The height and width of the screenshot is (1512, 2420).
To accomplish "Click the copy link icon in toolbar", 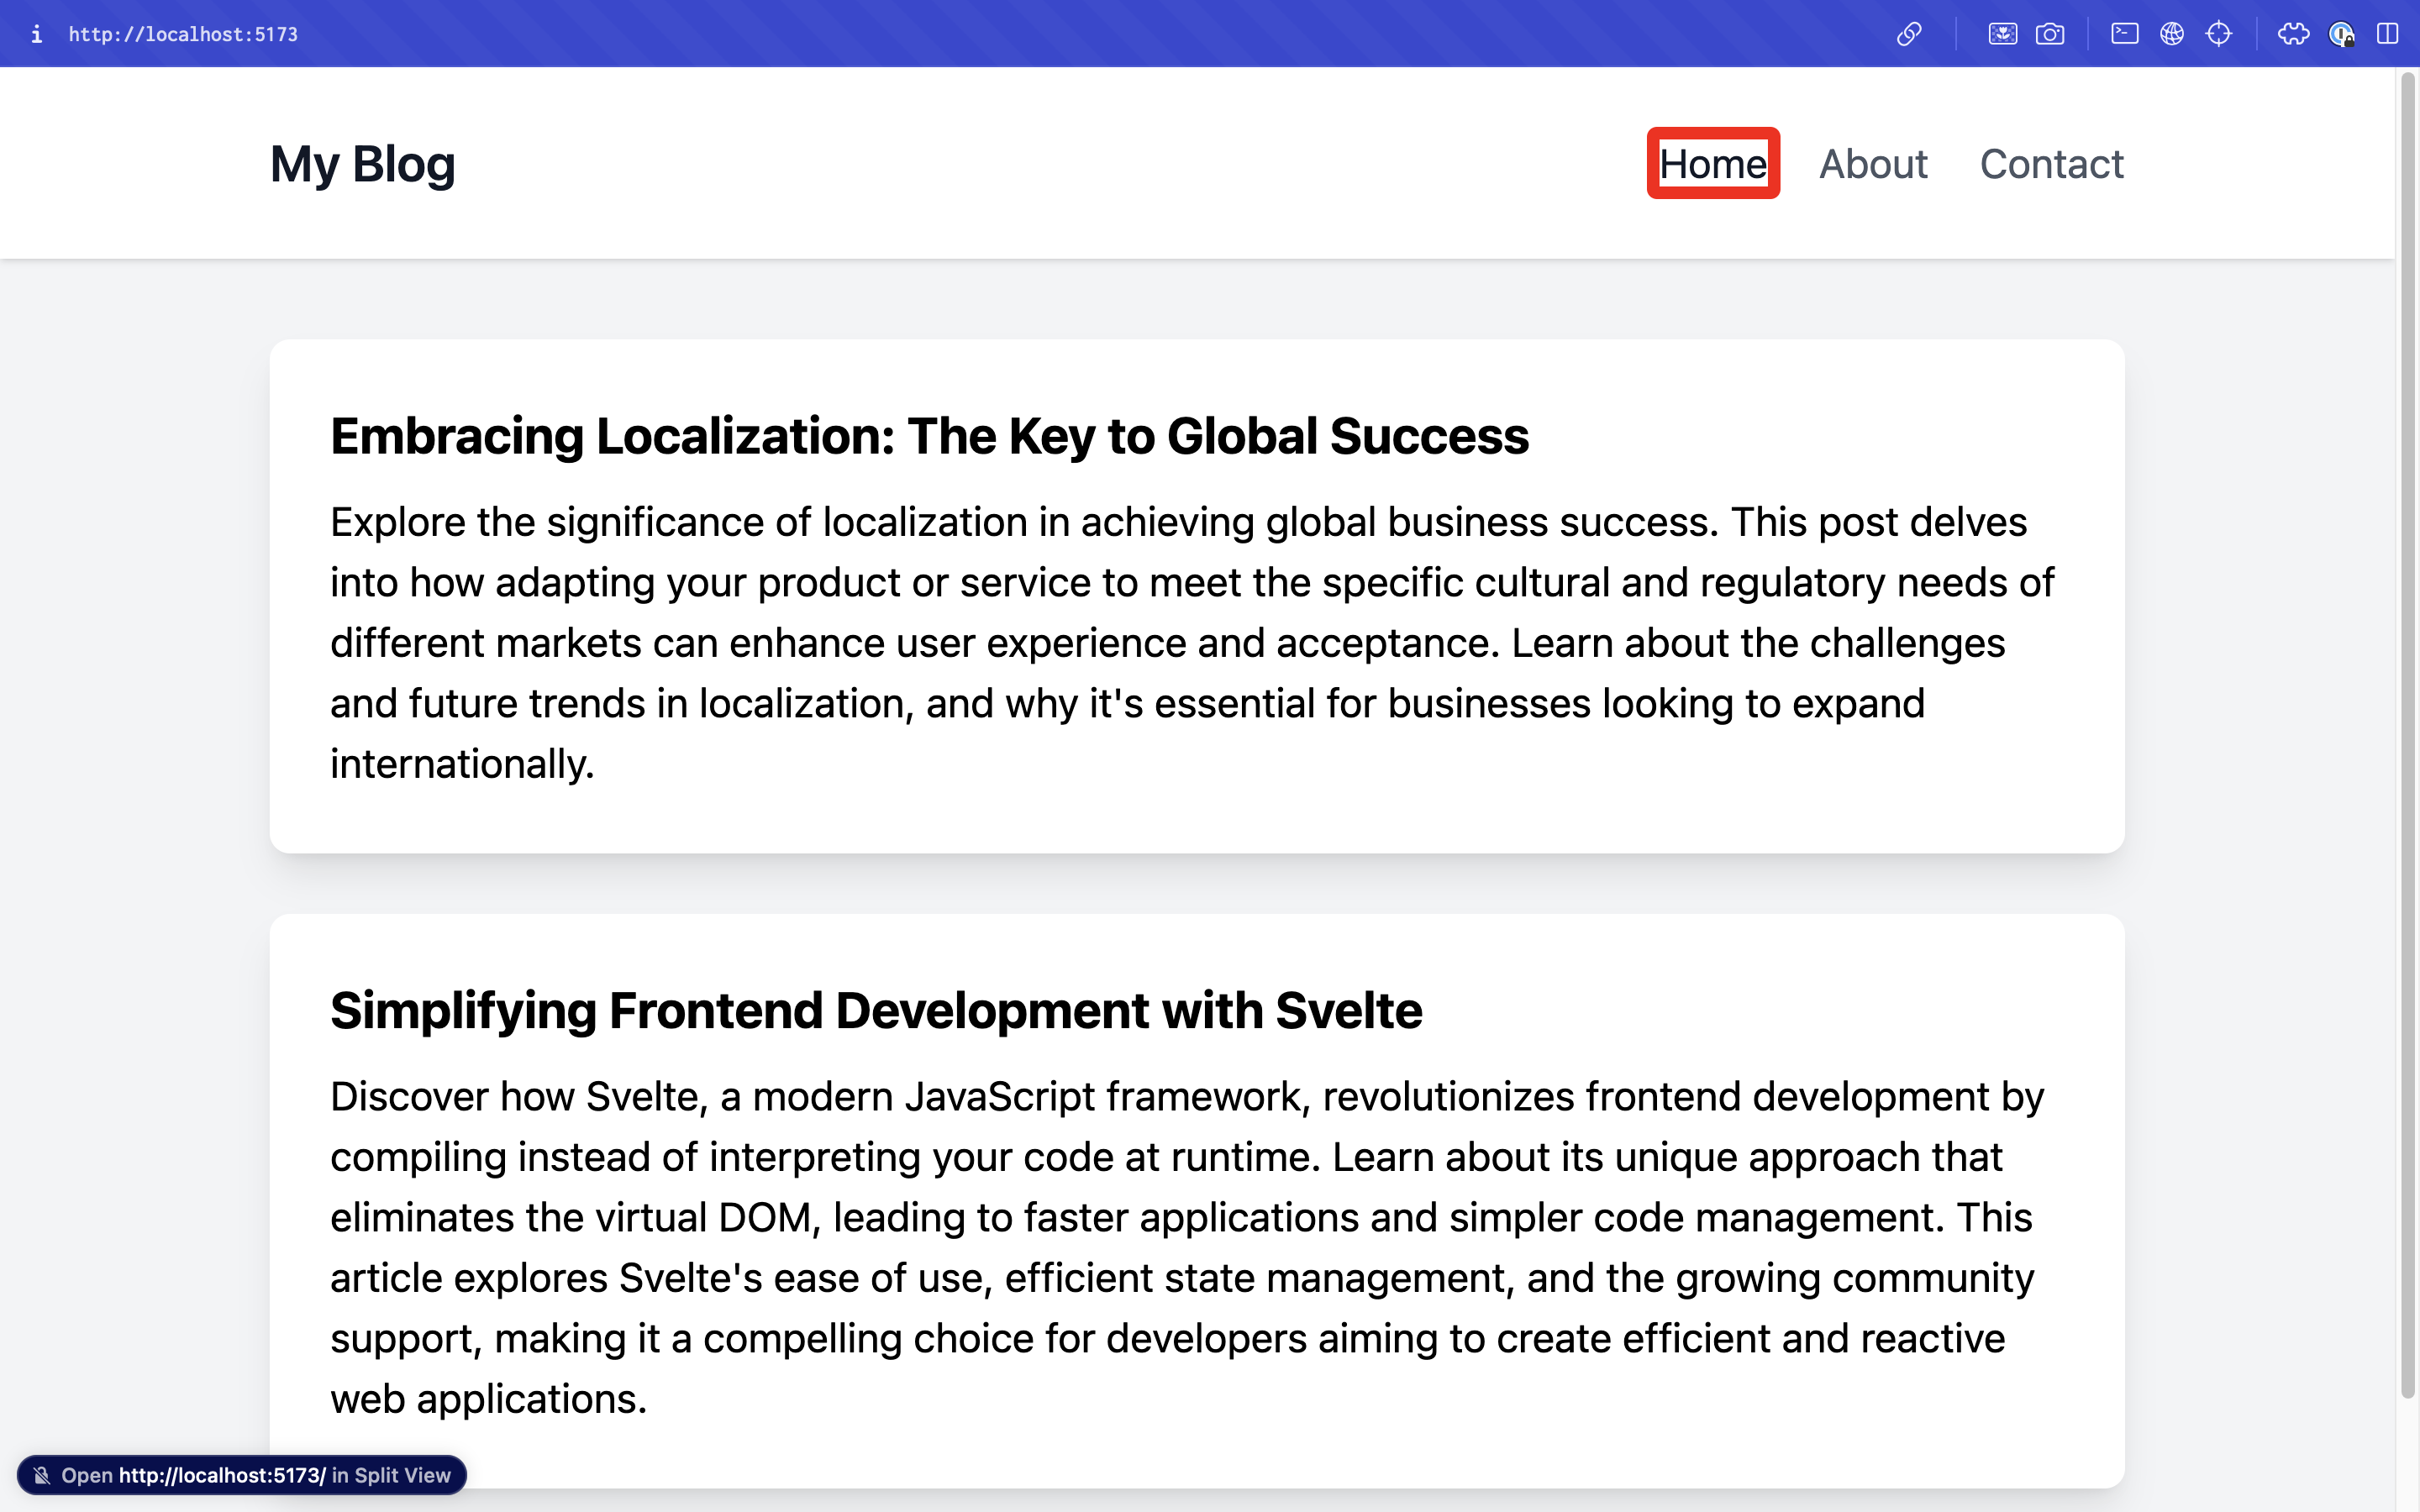I will point(1908,34).
